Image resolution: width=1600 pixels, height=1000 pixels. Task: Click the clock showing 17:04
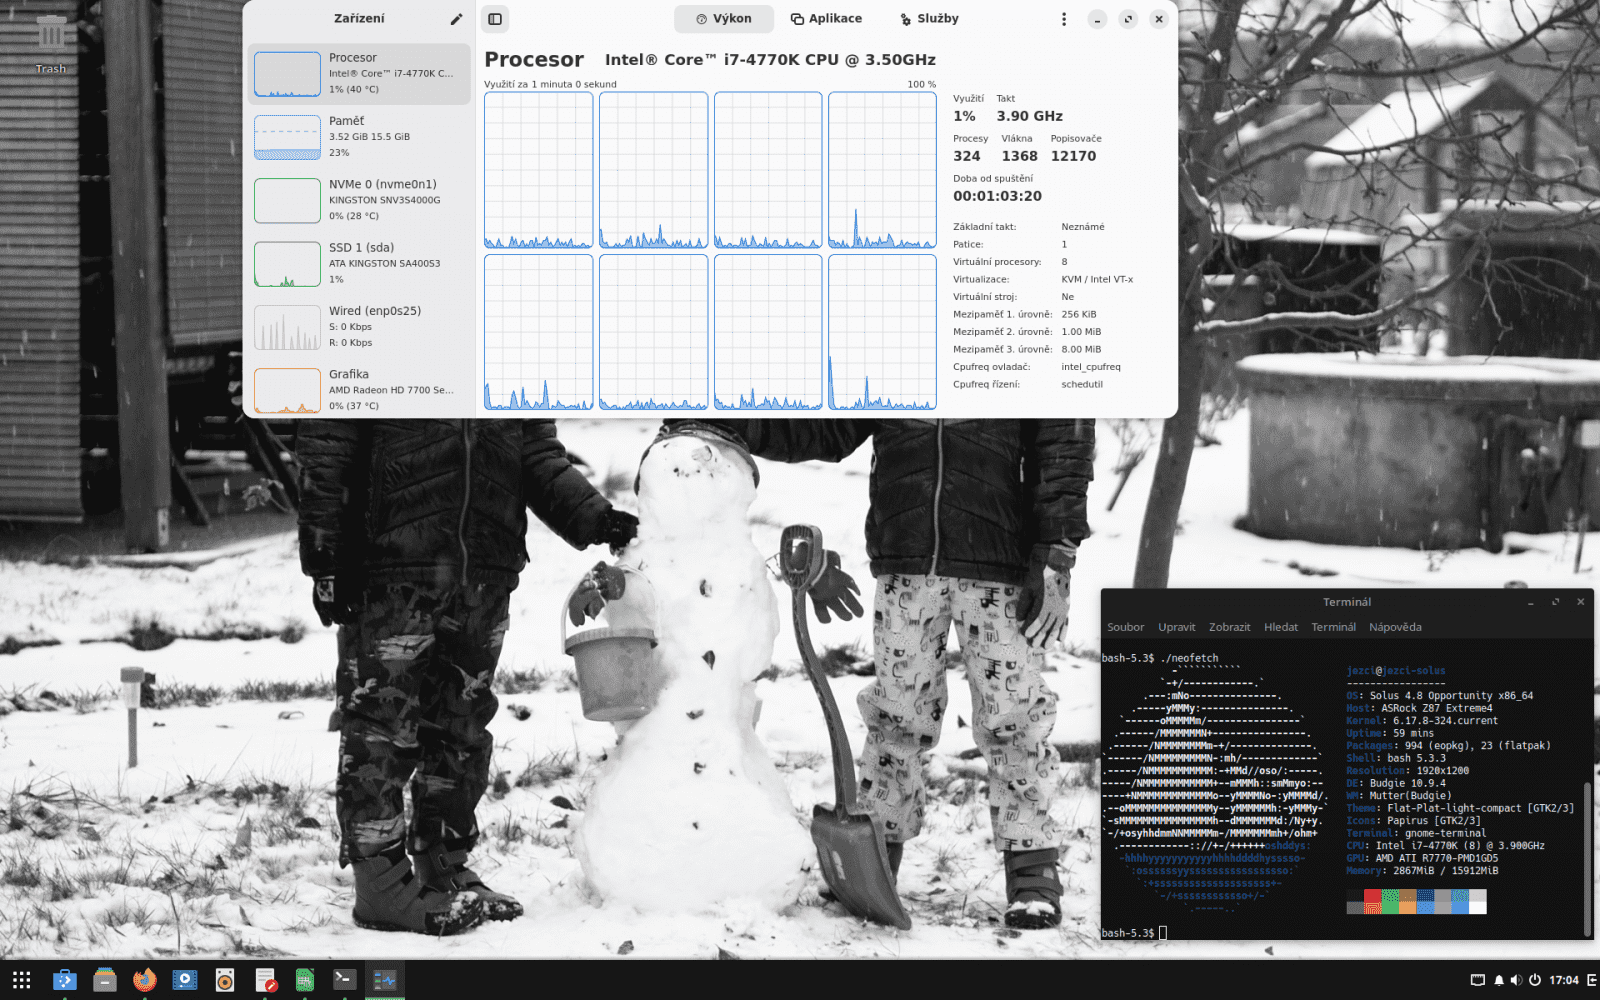click(x=1565, y=980)
